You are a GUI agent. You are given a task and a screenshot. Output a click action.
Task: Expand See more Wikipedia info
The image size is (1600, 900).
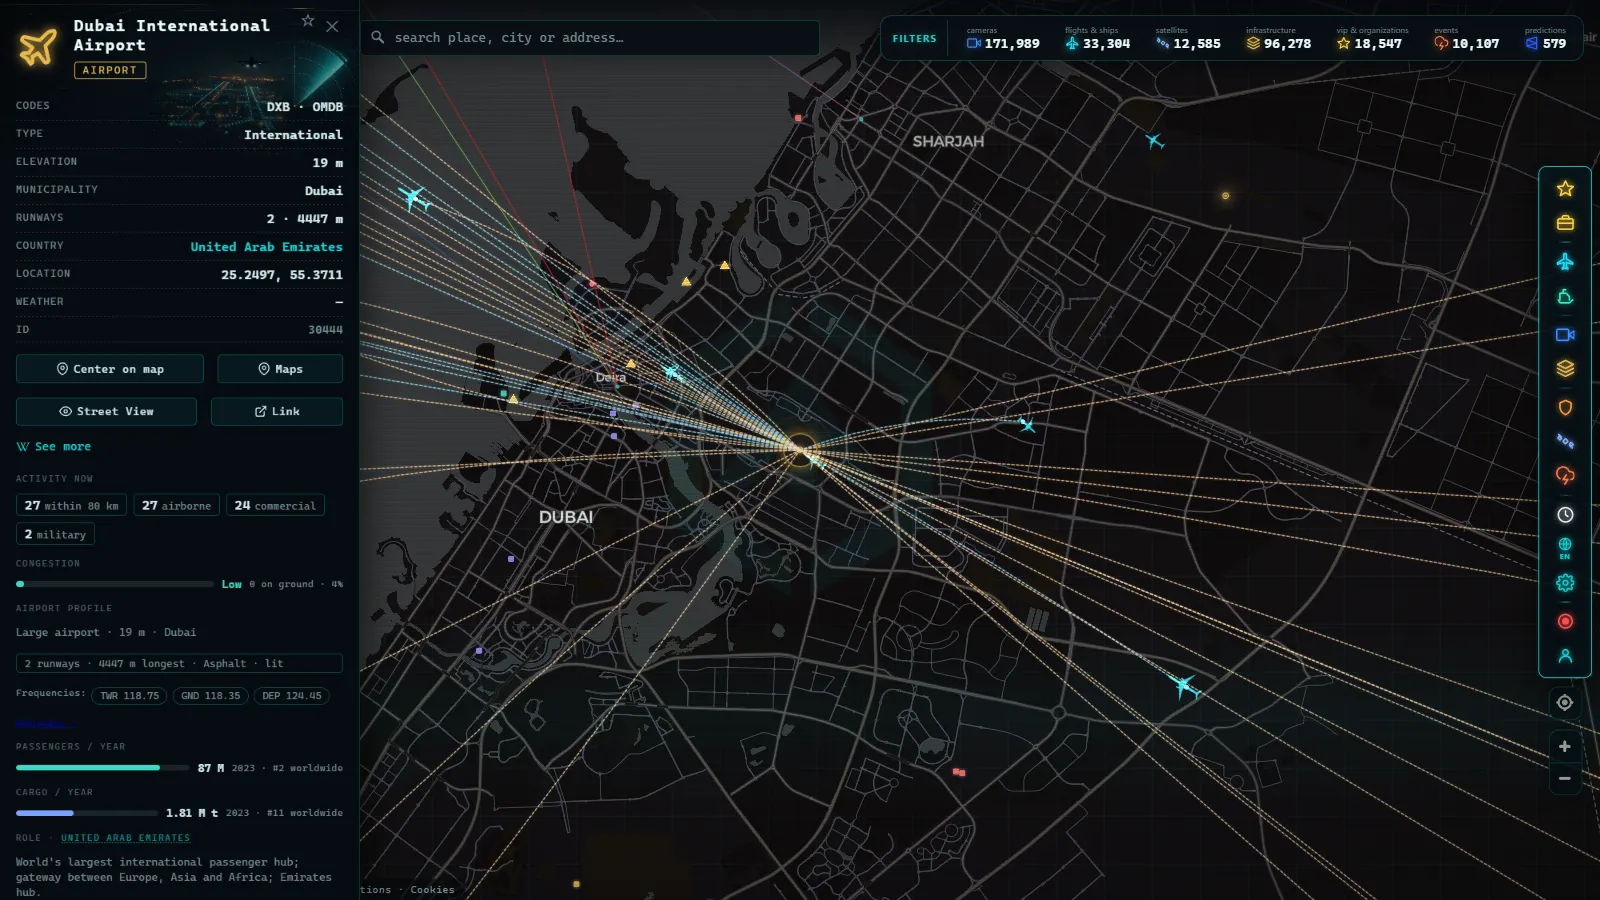pyautogui.click(x=54, y=447)
